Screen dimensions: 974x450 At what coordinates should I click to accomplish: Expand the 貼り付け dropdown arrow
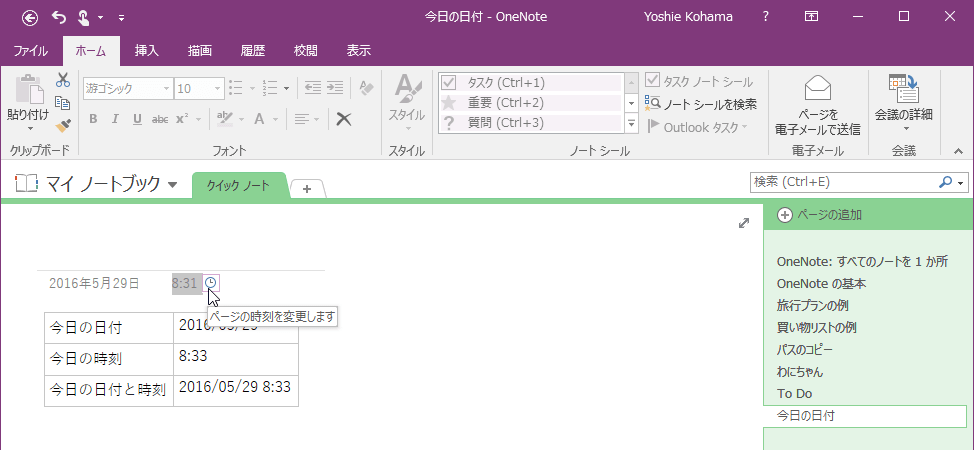[30, 129]
